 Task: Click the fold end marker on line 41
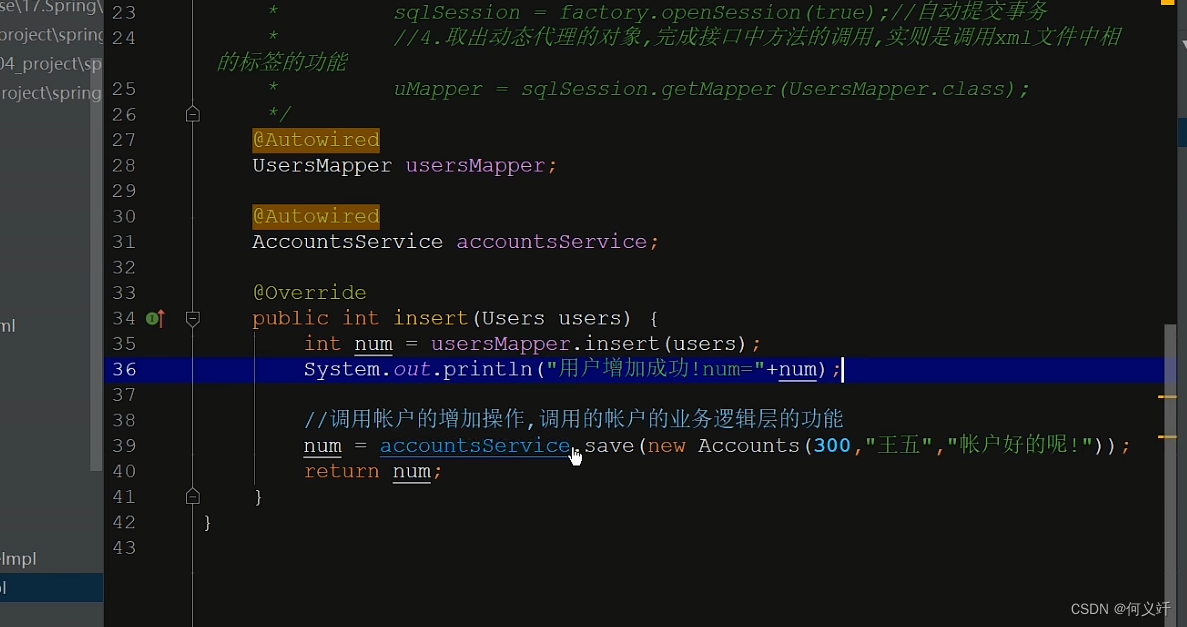click(x=193, y=497)
